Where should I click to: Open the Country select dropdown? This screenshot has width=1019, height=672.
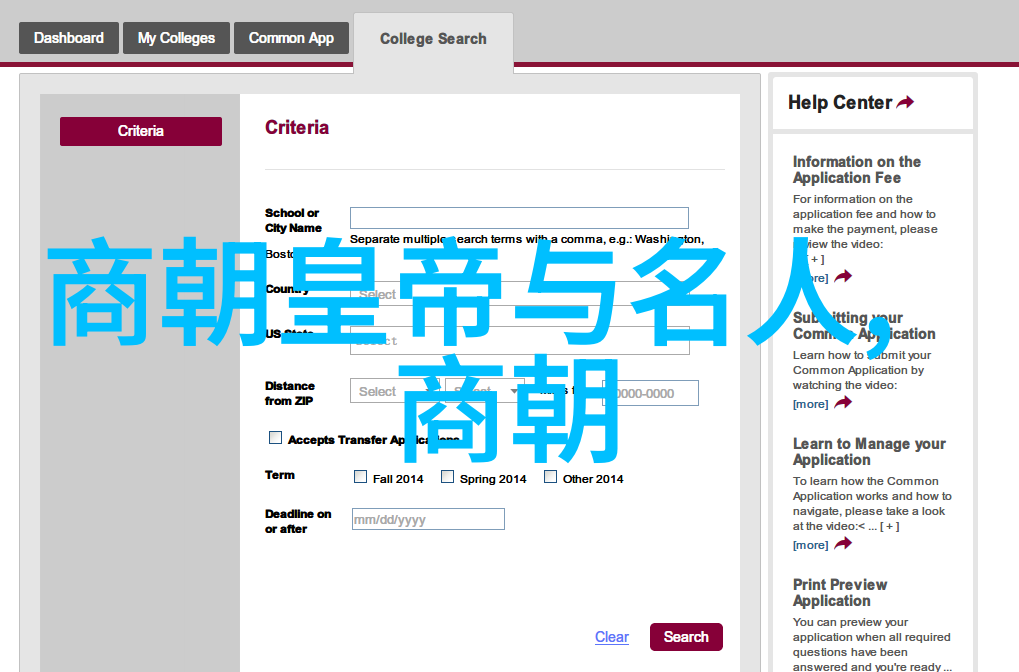click(x=519, y=294)
